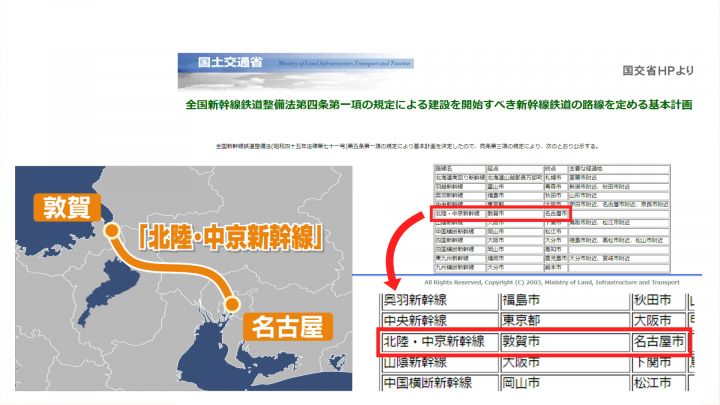Select 羽越新幹線 in the small table
Image resolution: width=720 pixels, height=405 pixels.
tap(460, 186)
